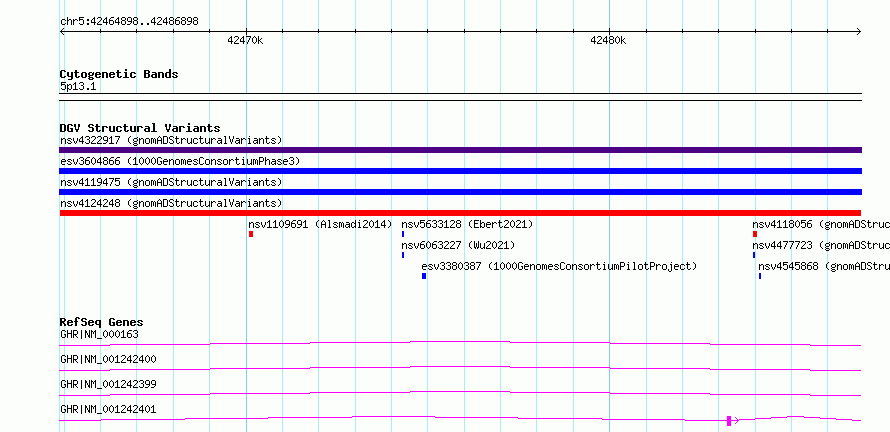The height and width of the screenshot is (432, 890).
Task: Click the nsv4118056 label text
Action: pyautogui.click(x=821, y=224)
